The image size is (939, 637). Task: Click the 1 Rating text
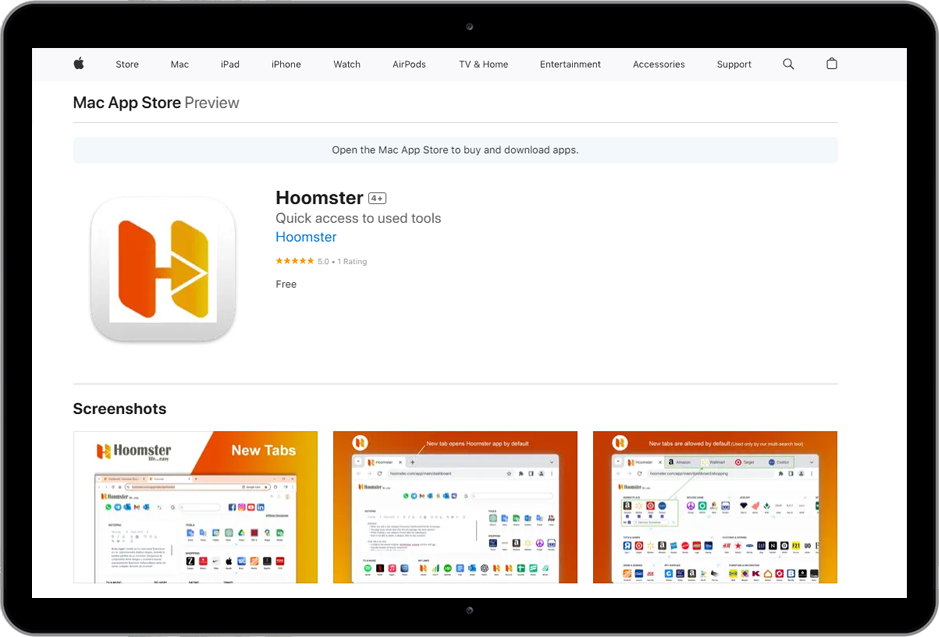point(352,262)
